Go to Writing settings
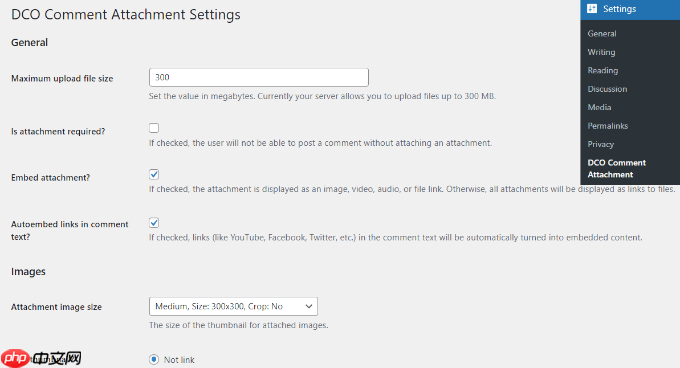The image size is (680, 368). tap(601, 52)
